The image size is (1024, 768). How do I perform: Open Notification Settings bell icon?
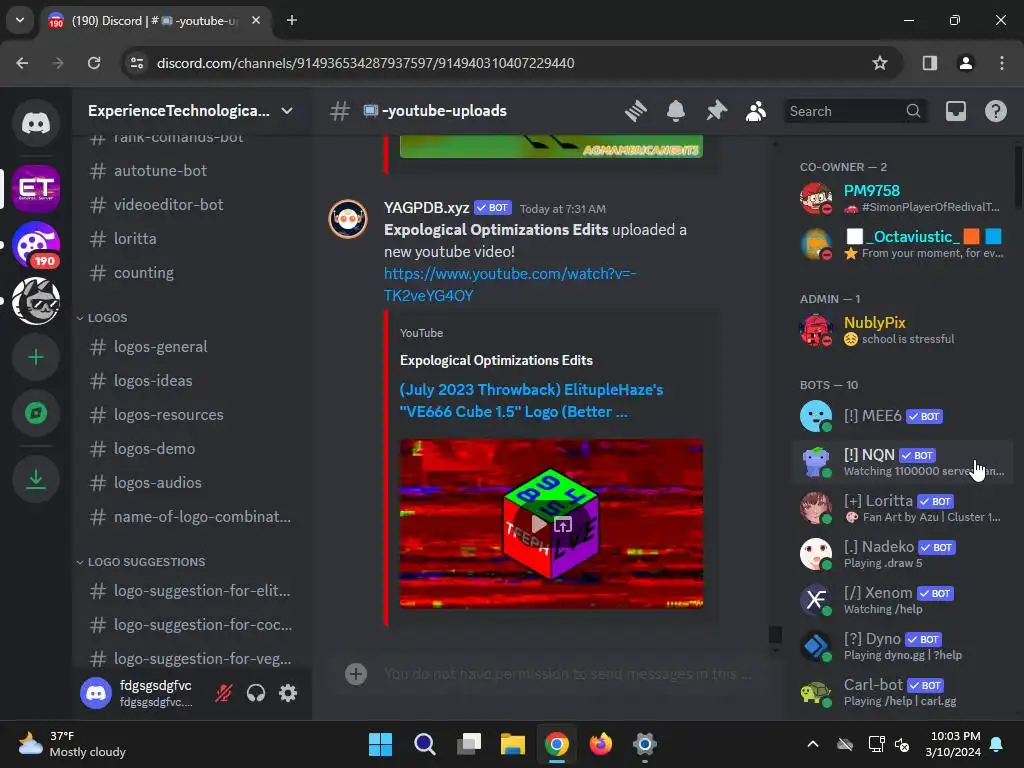click(676, 111)
